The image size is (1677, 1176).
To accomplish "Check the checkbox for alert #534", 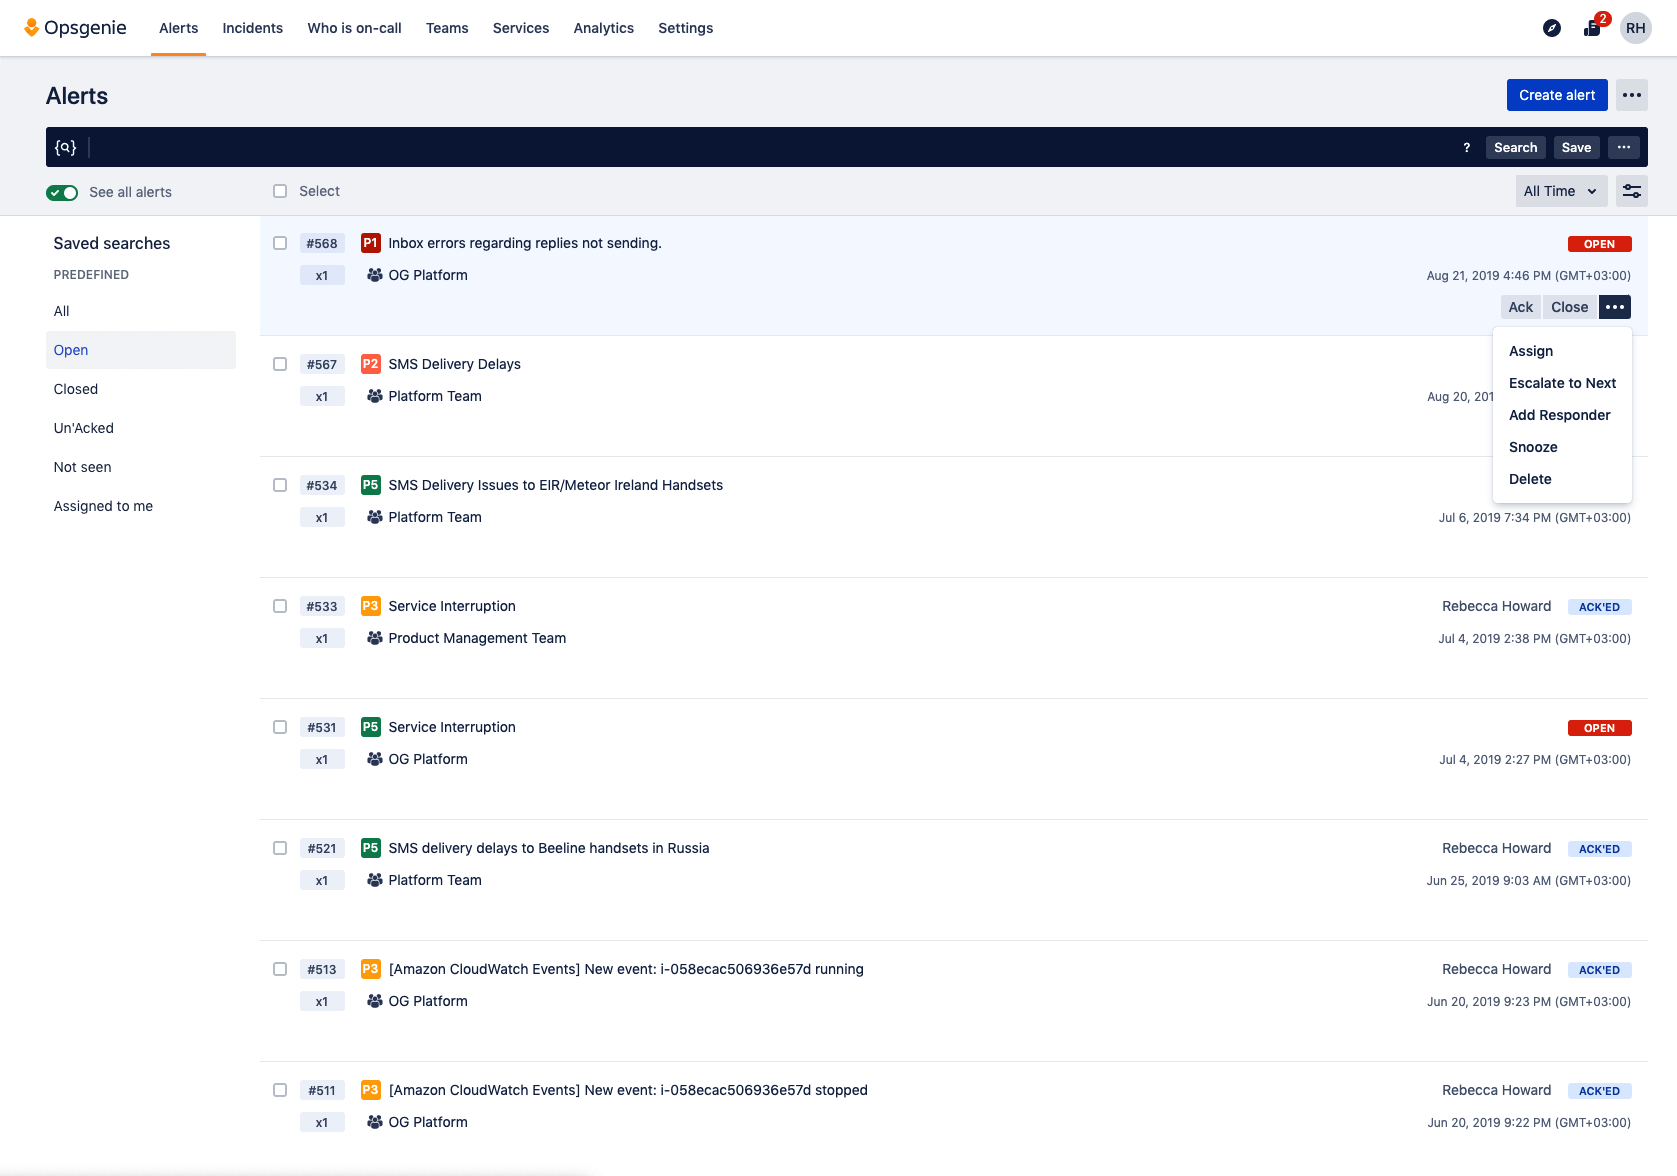I will coord(280,485).
